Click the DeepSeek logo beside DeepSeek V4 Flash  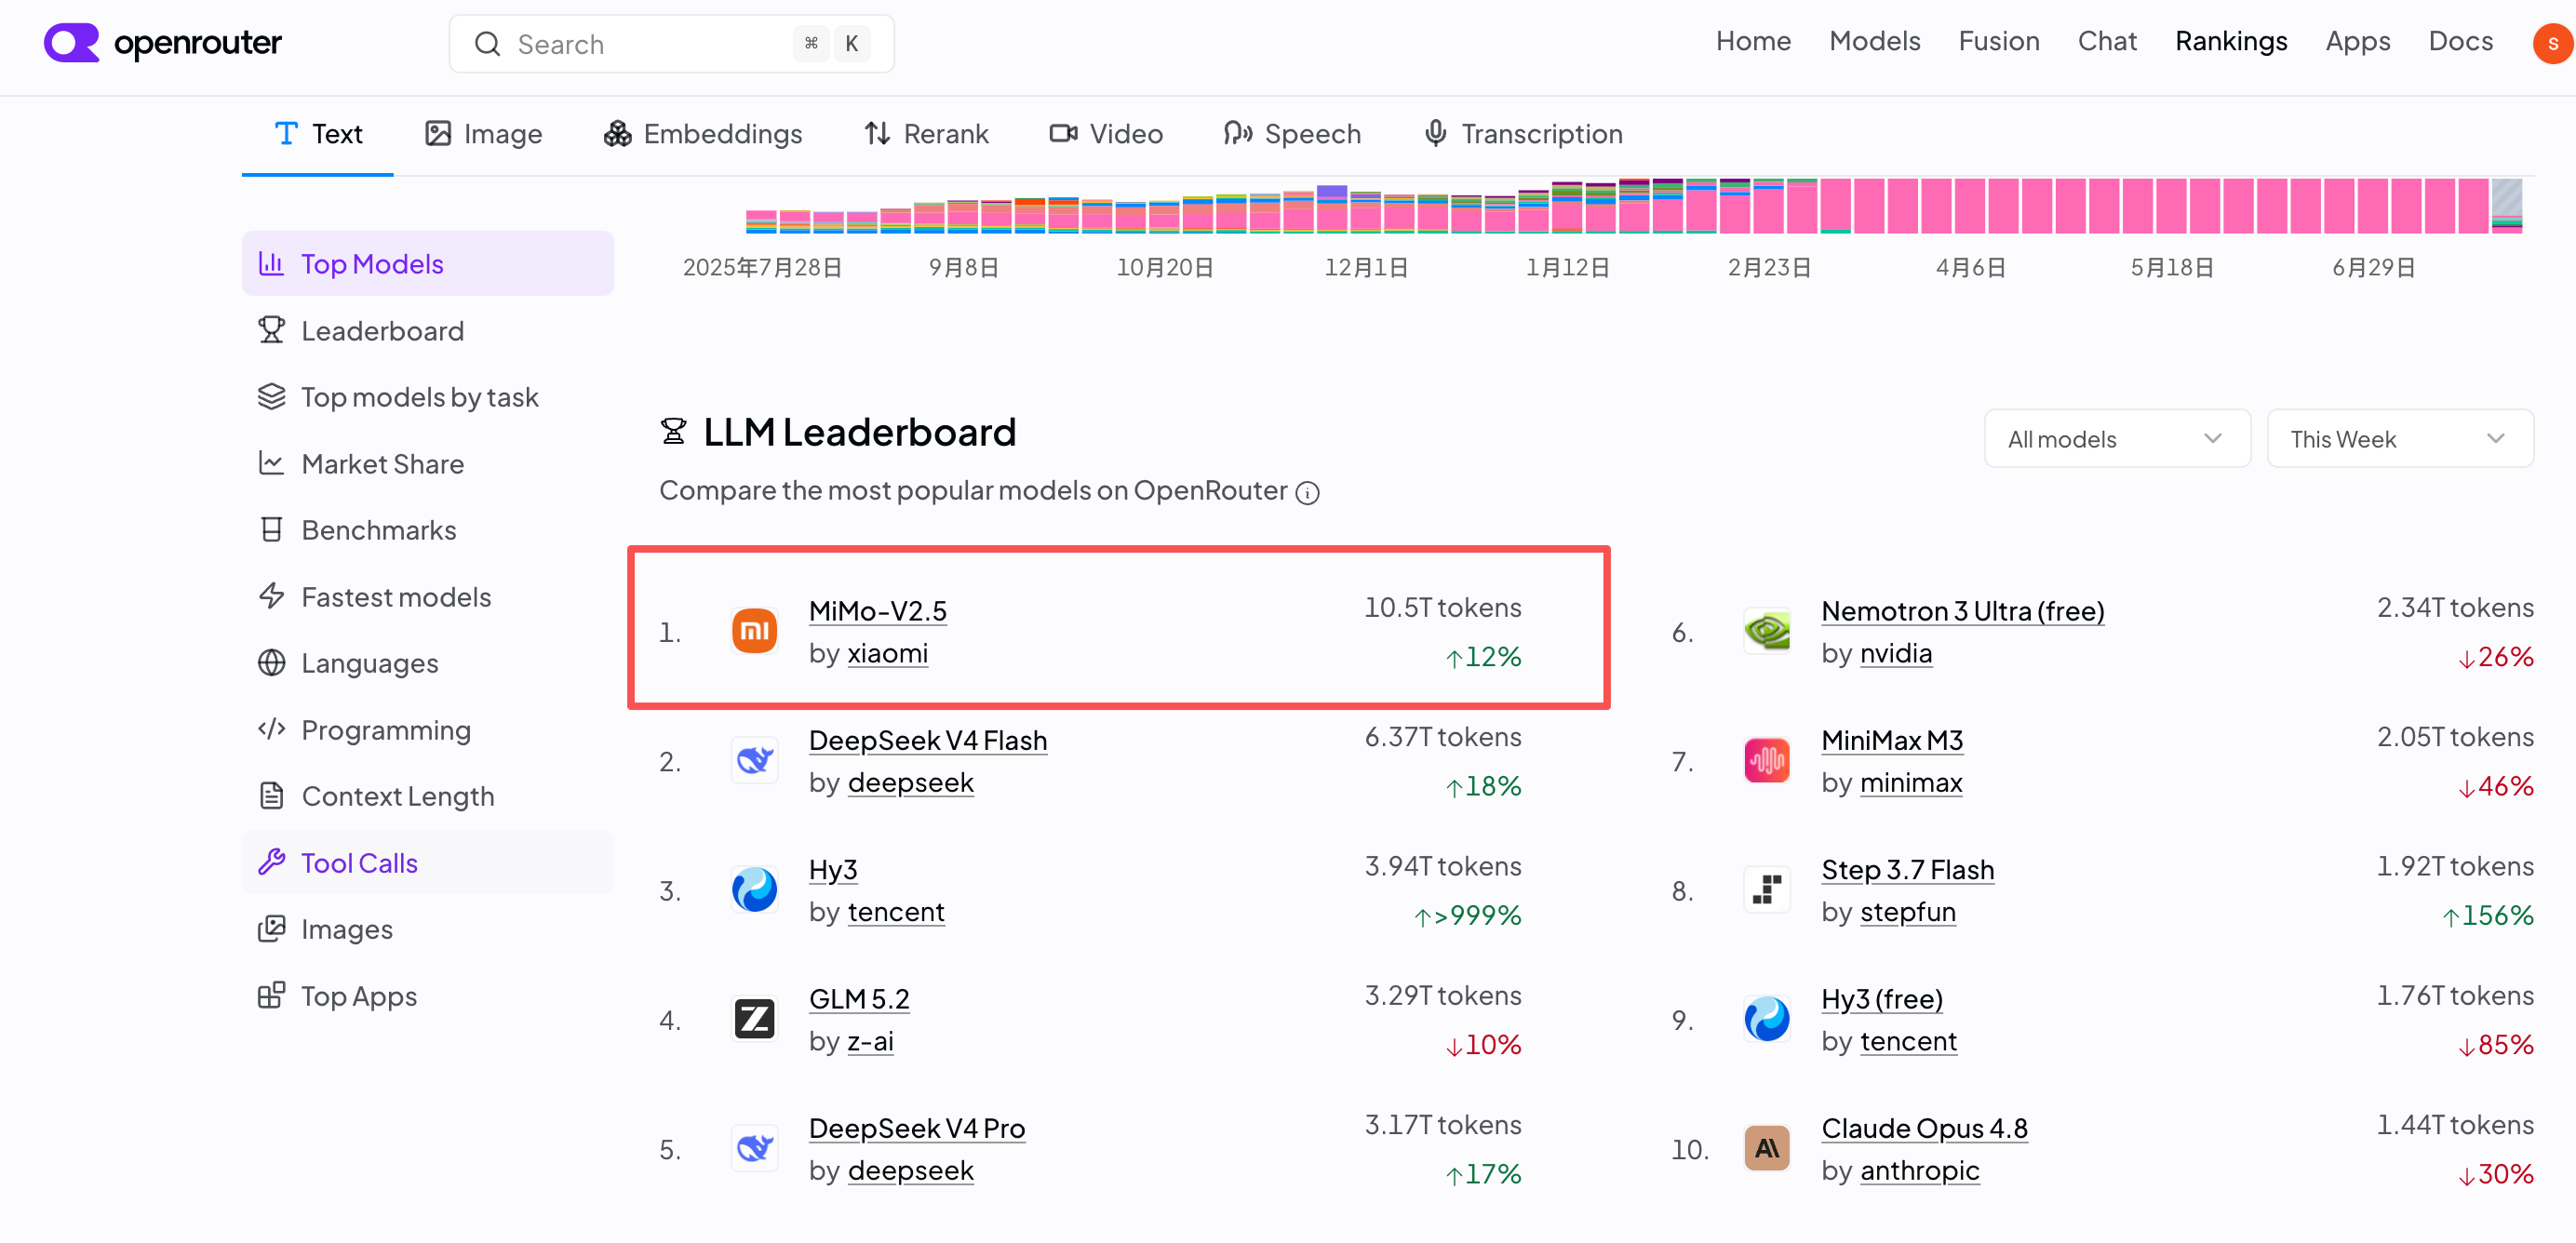(754, 761)
